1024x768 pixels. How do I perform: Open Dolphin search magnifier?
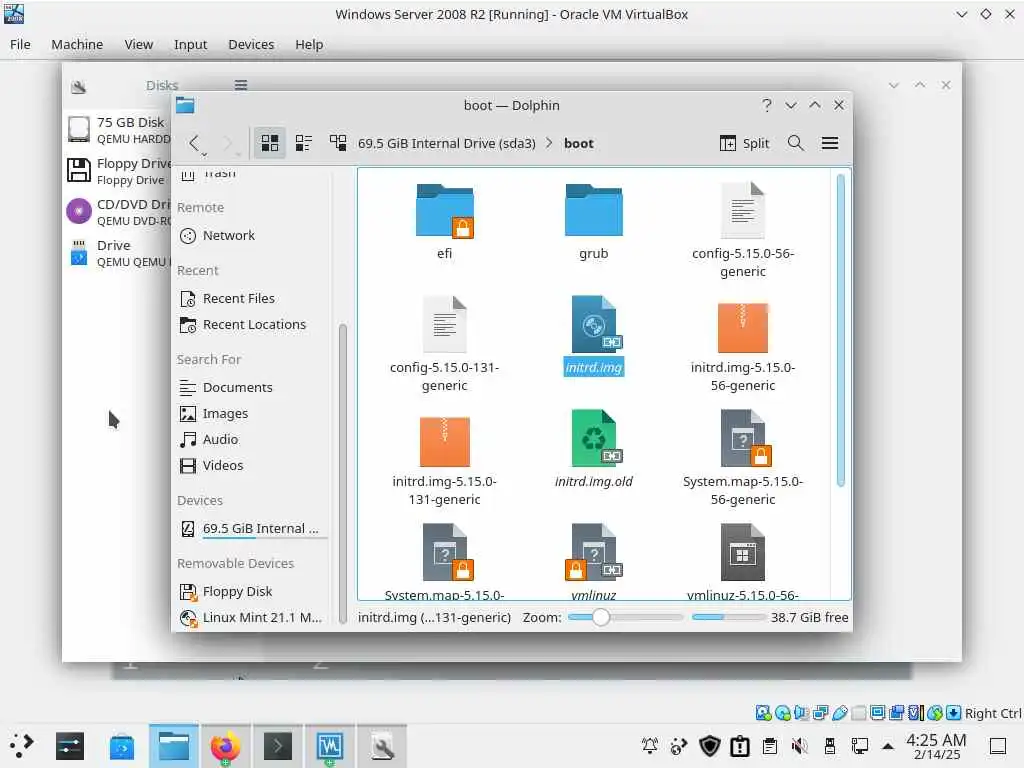click(x=795, y=143)
